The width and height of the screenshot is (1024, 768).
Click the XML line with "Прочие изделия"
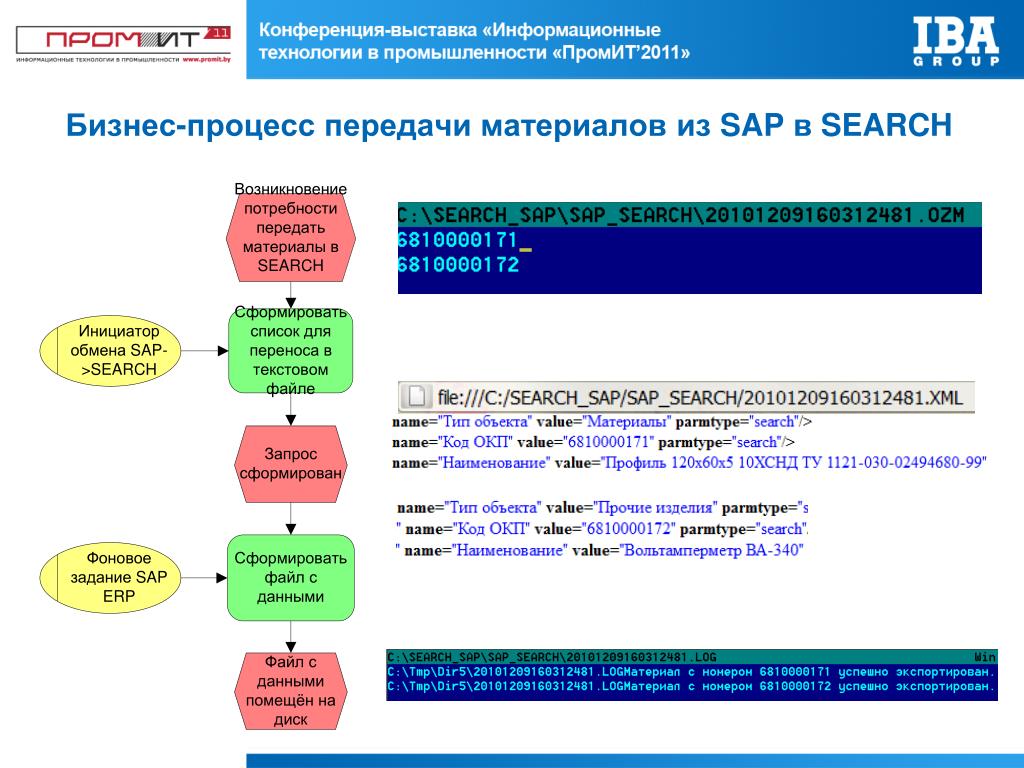point(602,507)
